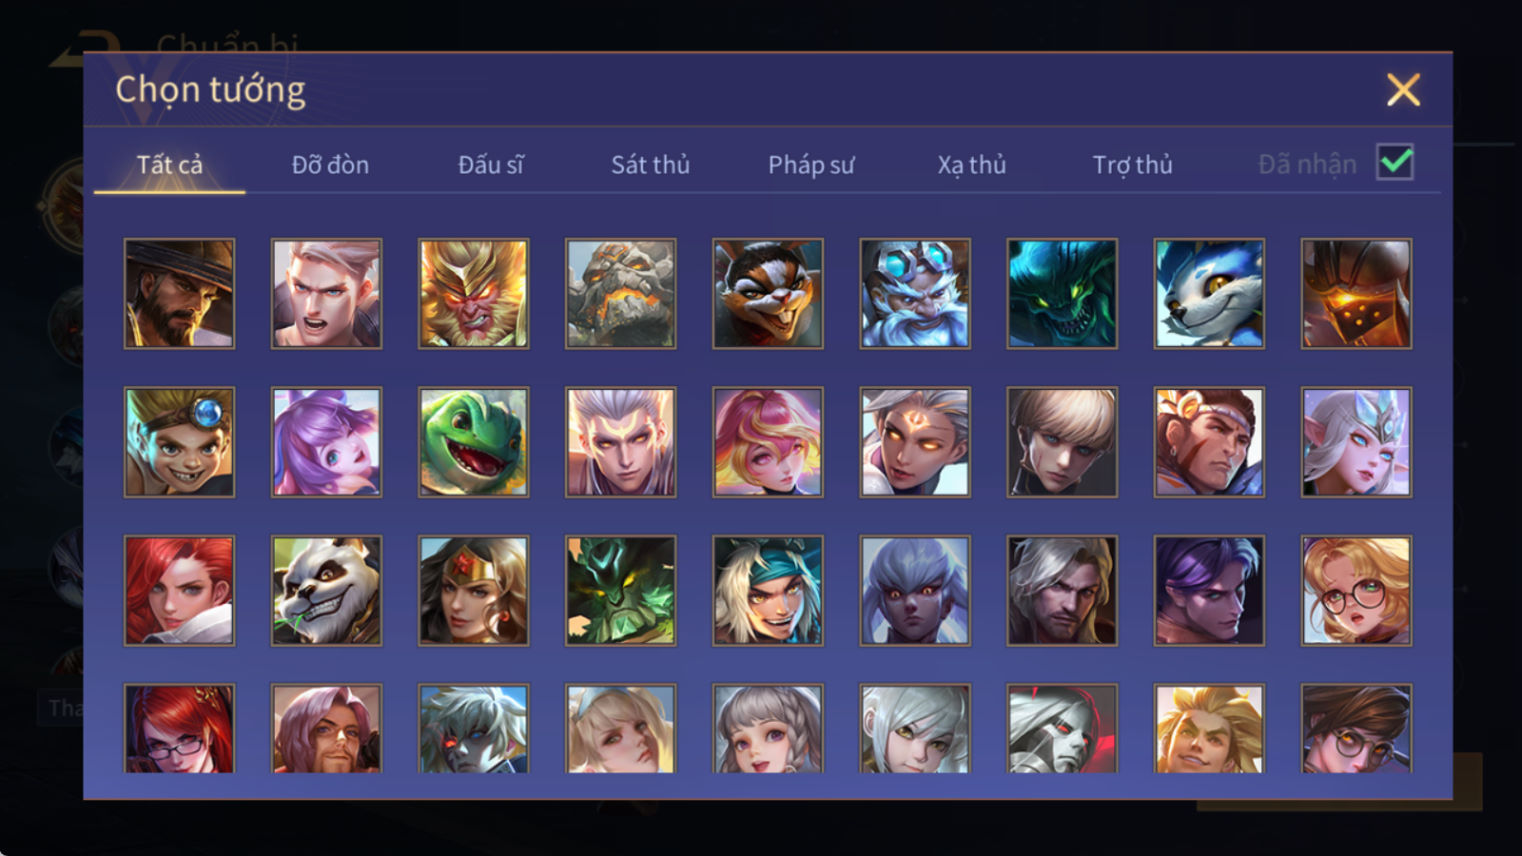
Task: Pick the orange cat hero portrait
Action: pyautogui.click(x=768, y=293)
